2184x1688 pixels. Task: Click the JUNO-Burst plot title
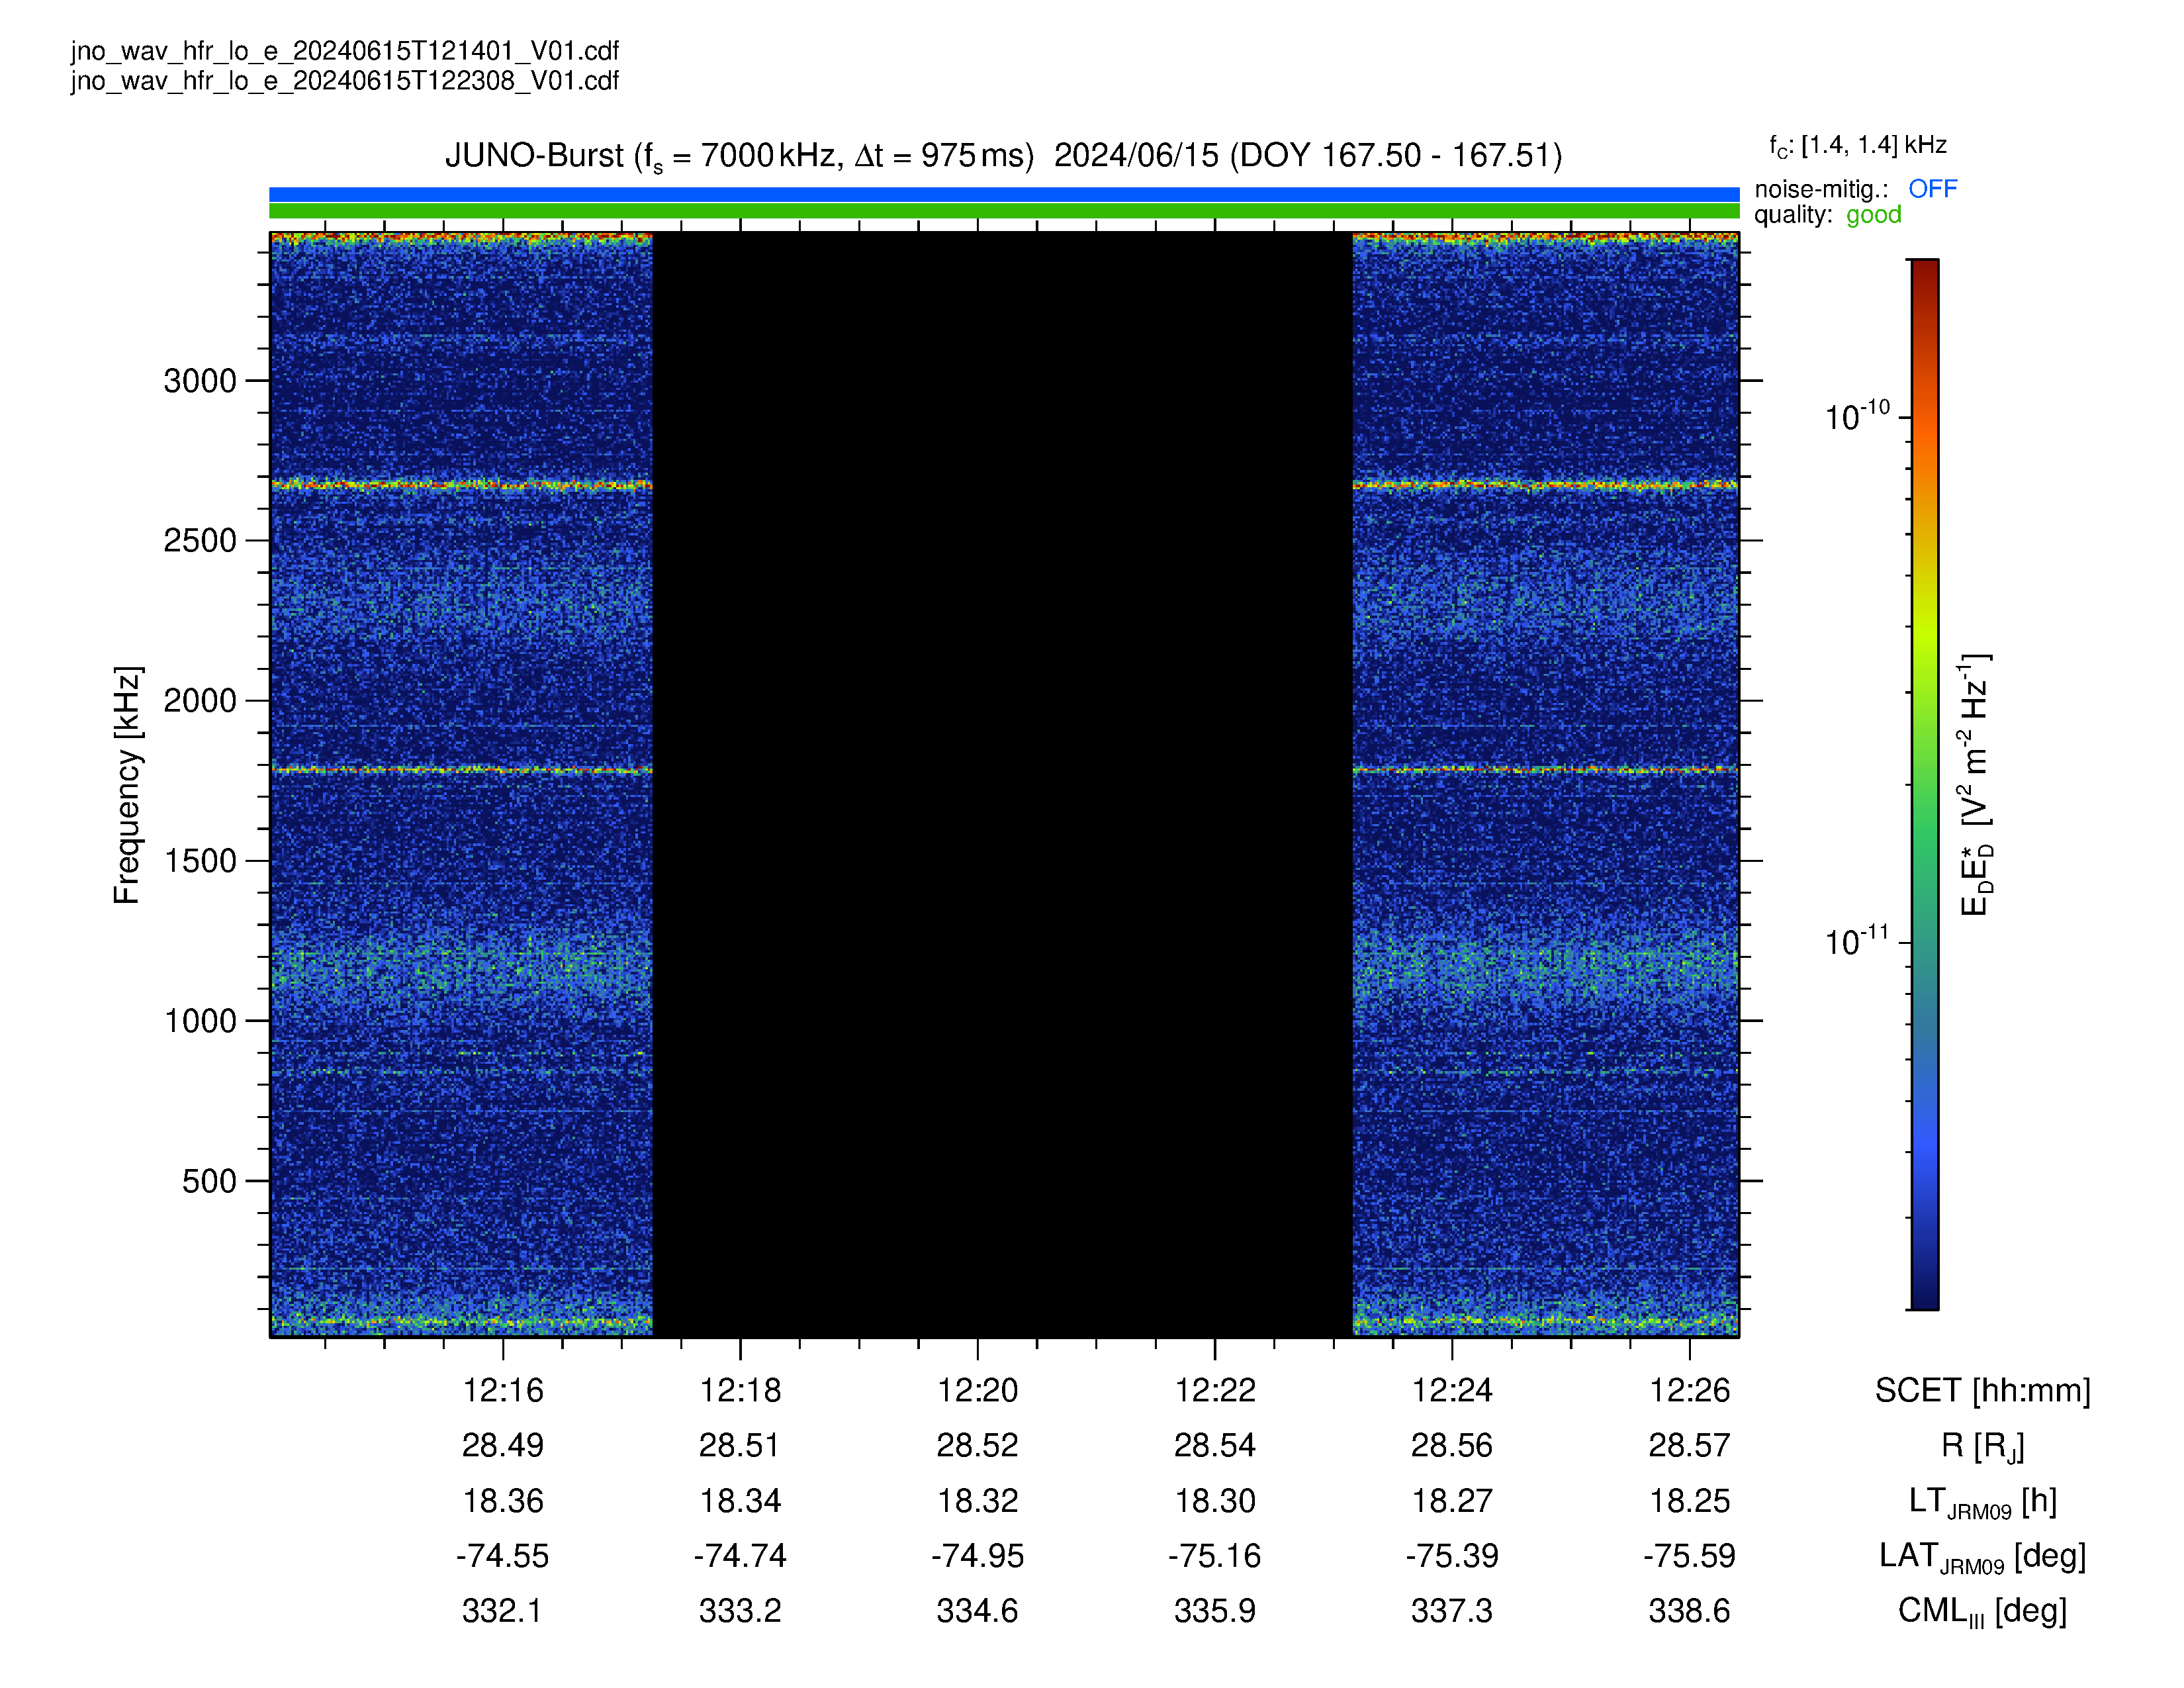pos(1004,156)
